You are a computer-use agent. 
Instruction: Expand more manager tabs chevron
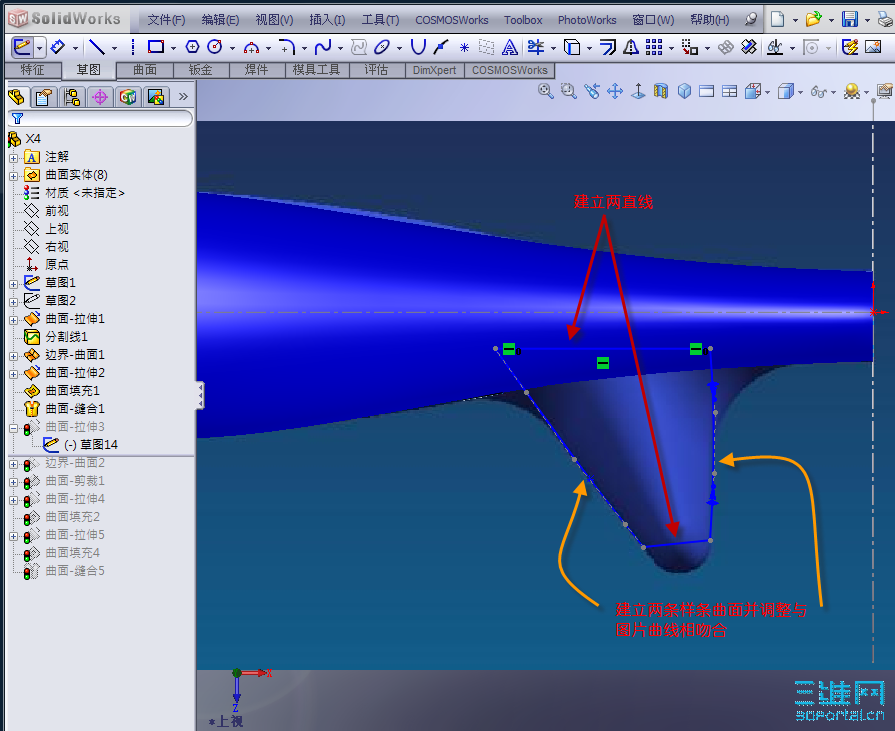[183, 96]
